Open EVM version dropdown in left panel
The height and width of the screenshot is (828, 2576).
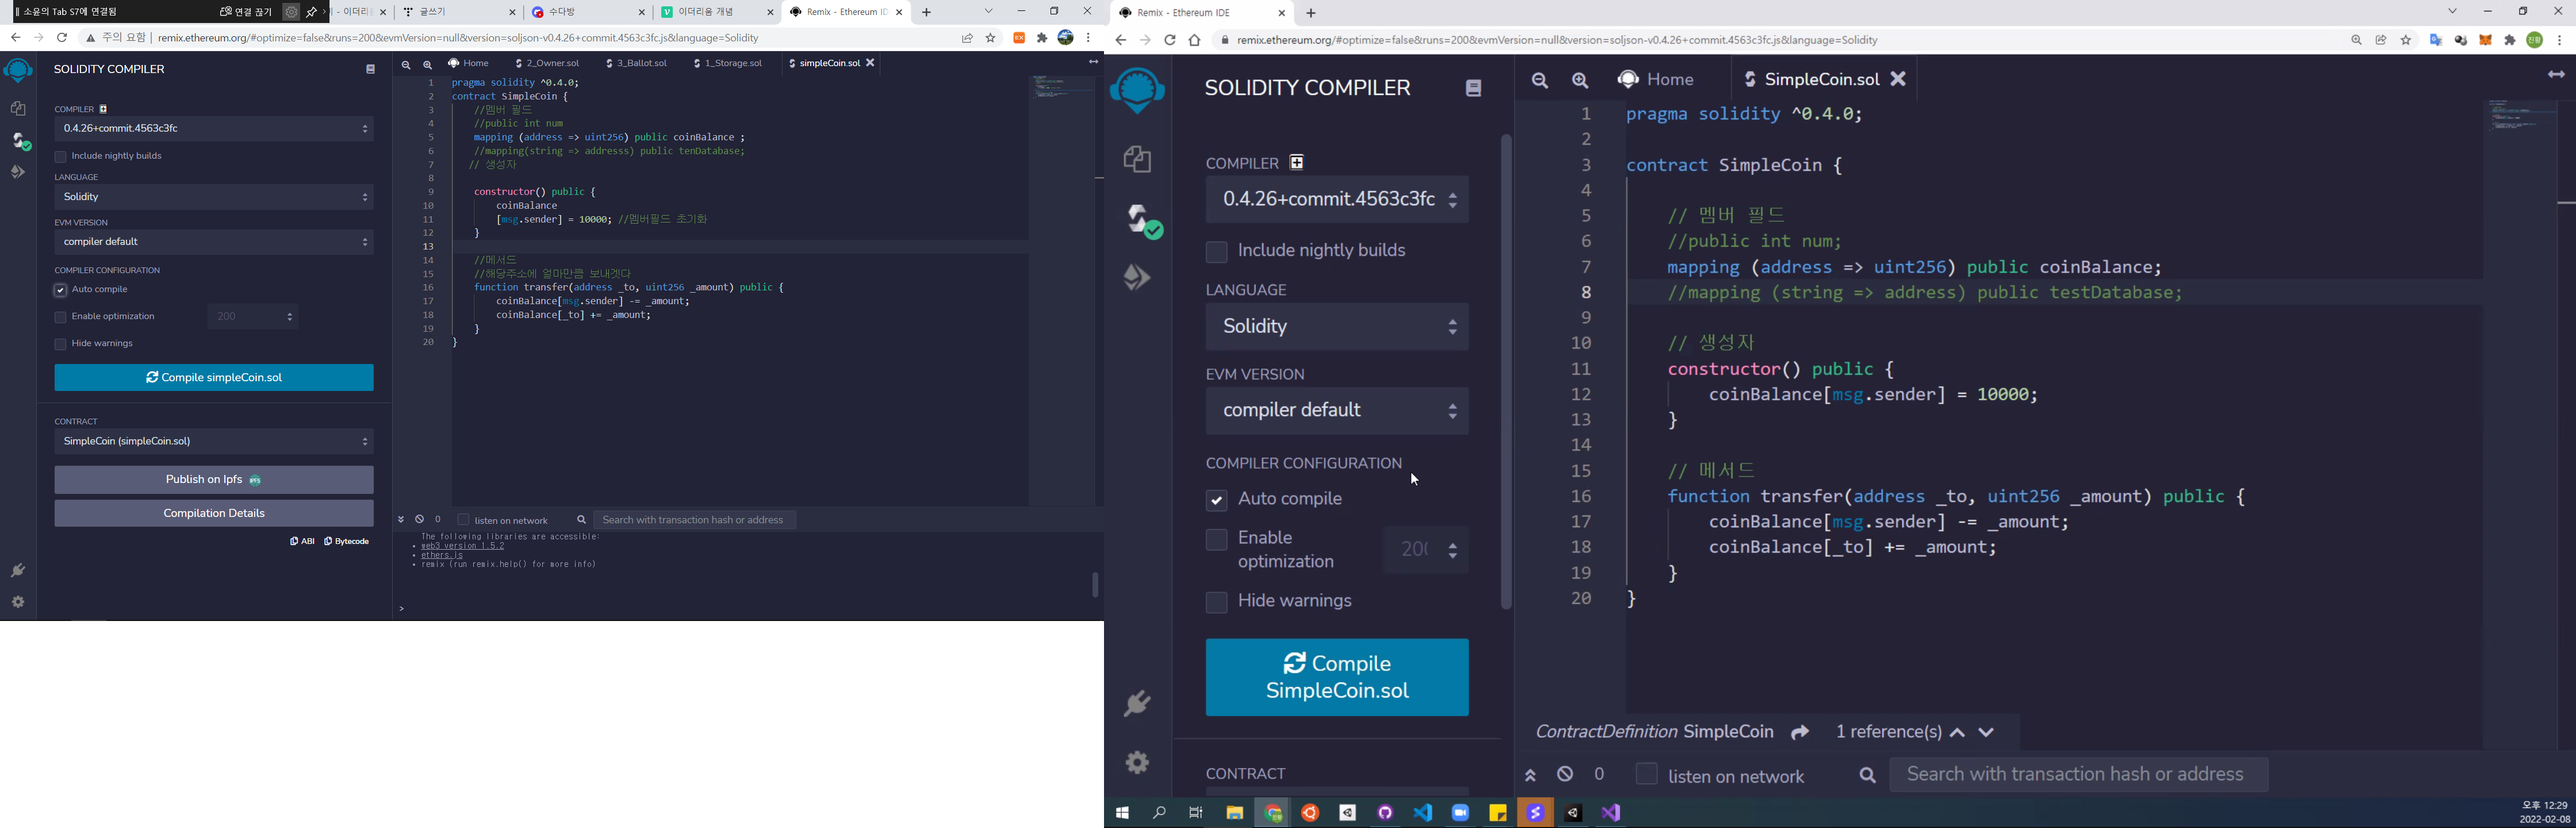213,242
